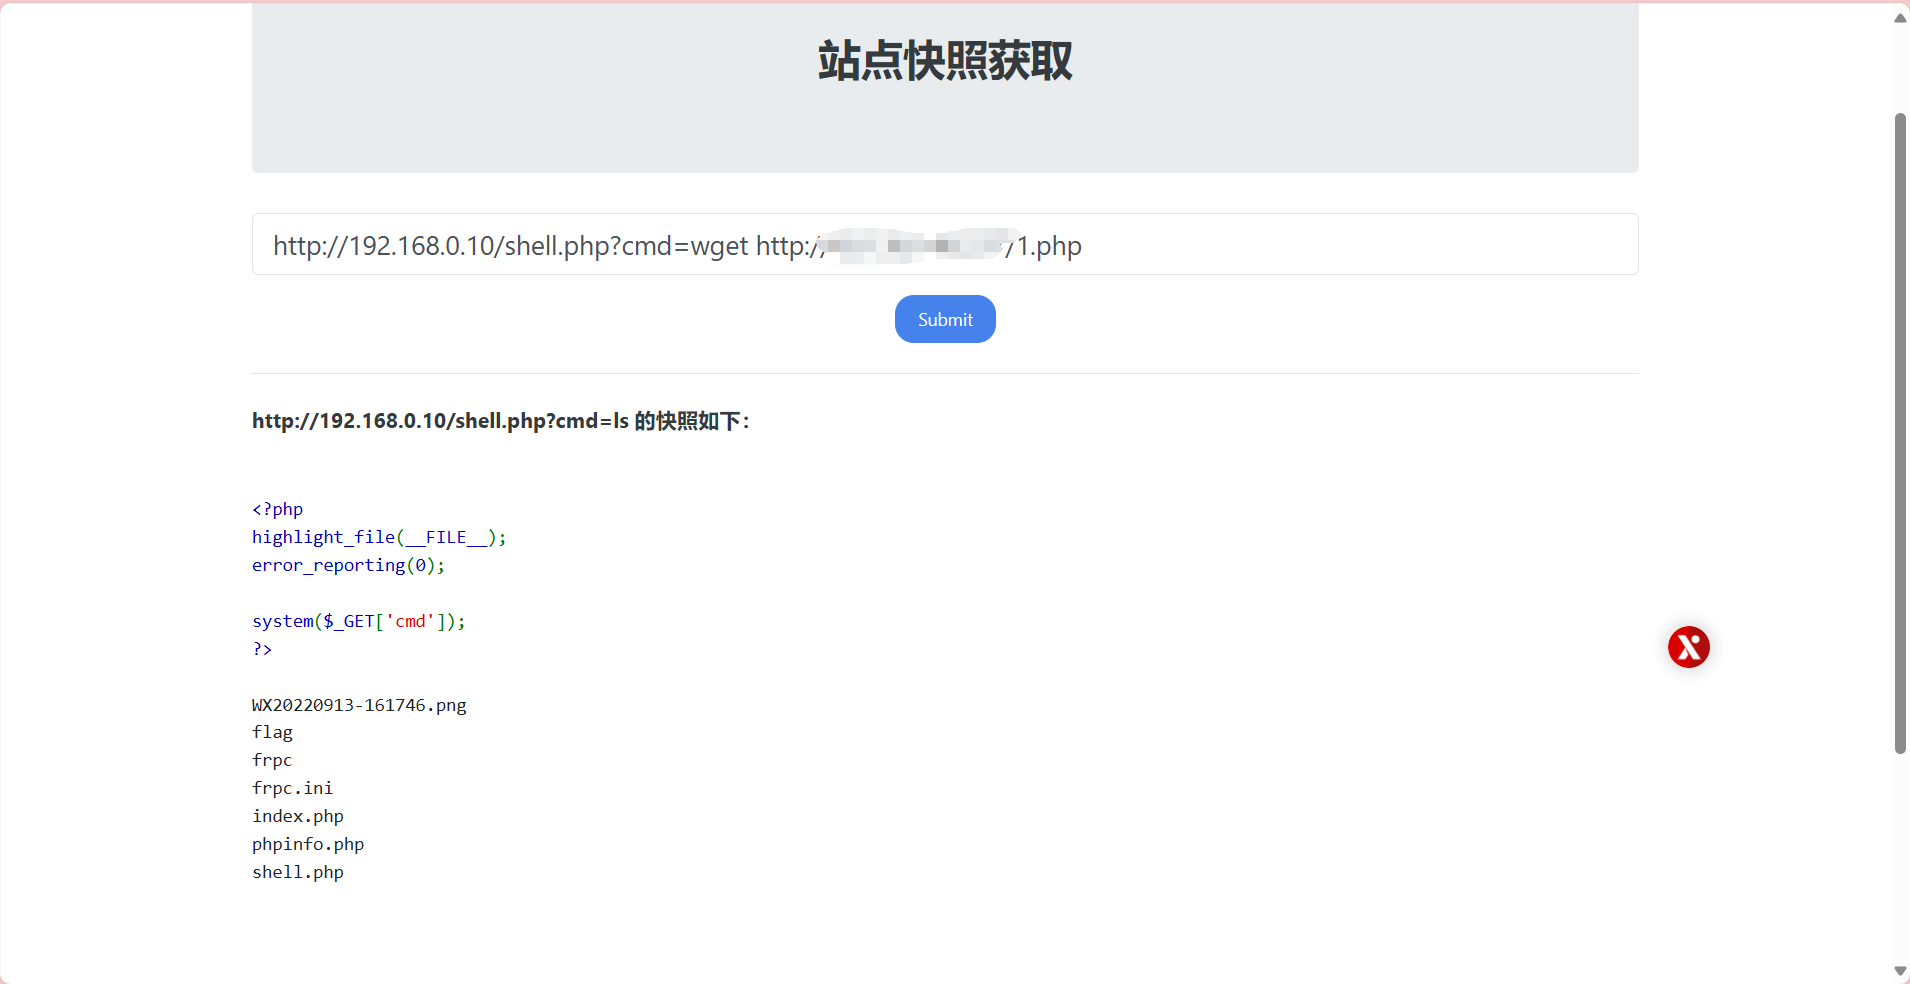Click the flag entry in the listing

[x=272, y=733]
